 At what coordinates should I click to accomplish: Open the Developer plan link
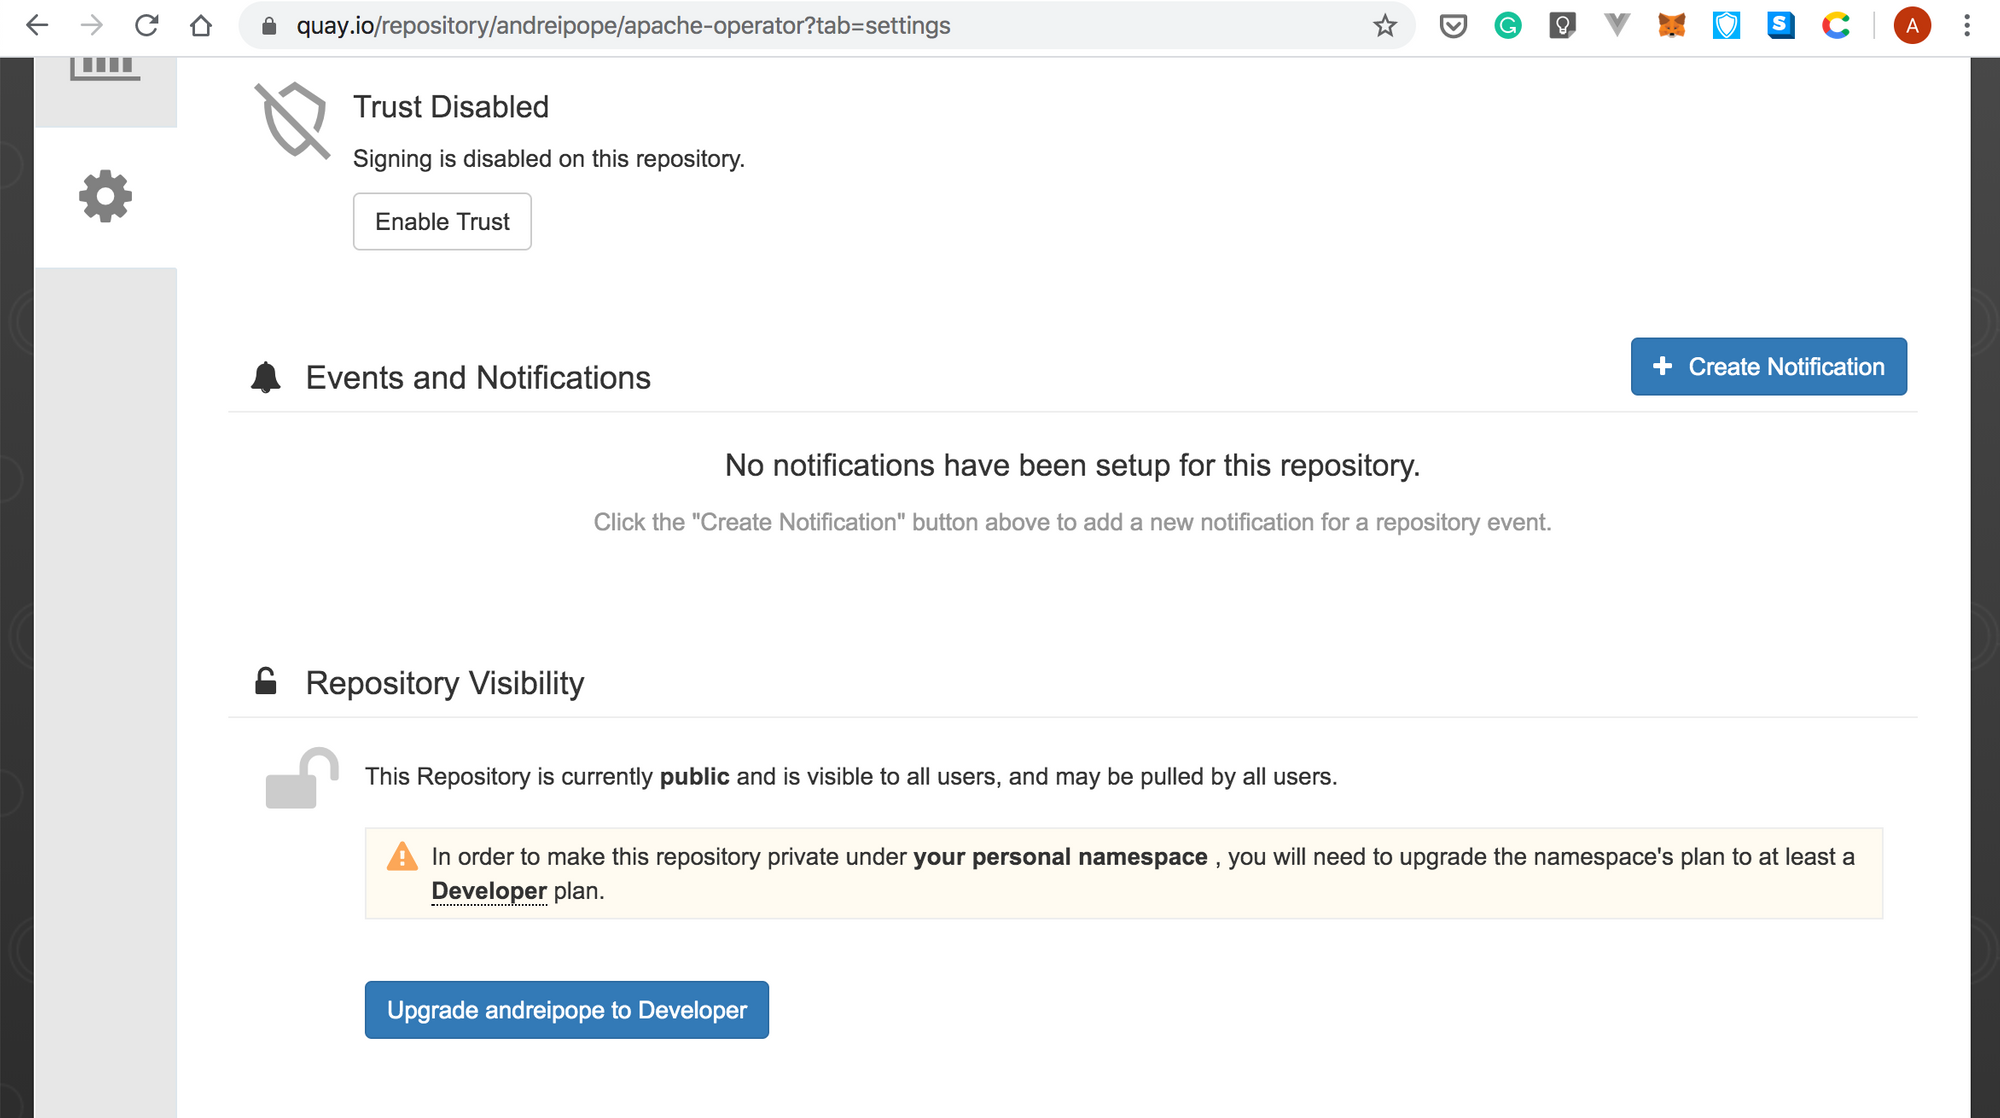(489, 891)
